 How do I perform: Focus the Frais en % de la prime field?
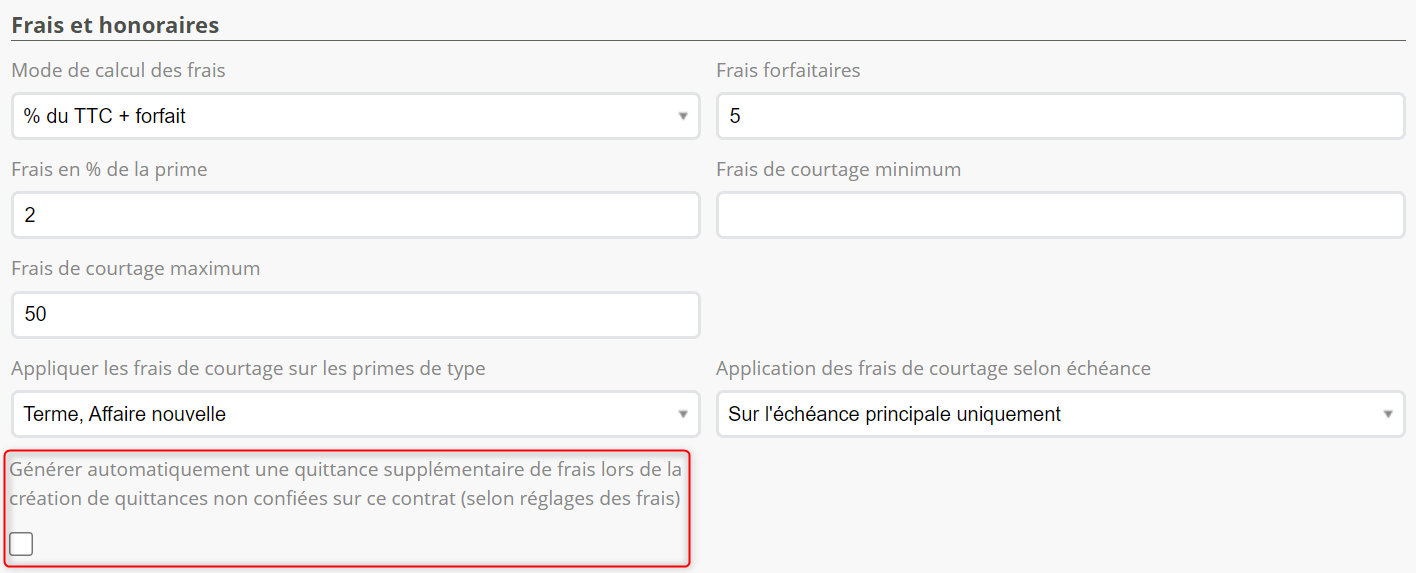pyautogui.click(x=355, y=215)
